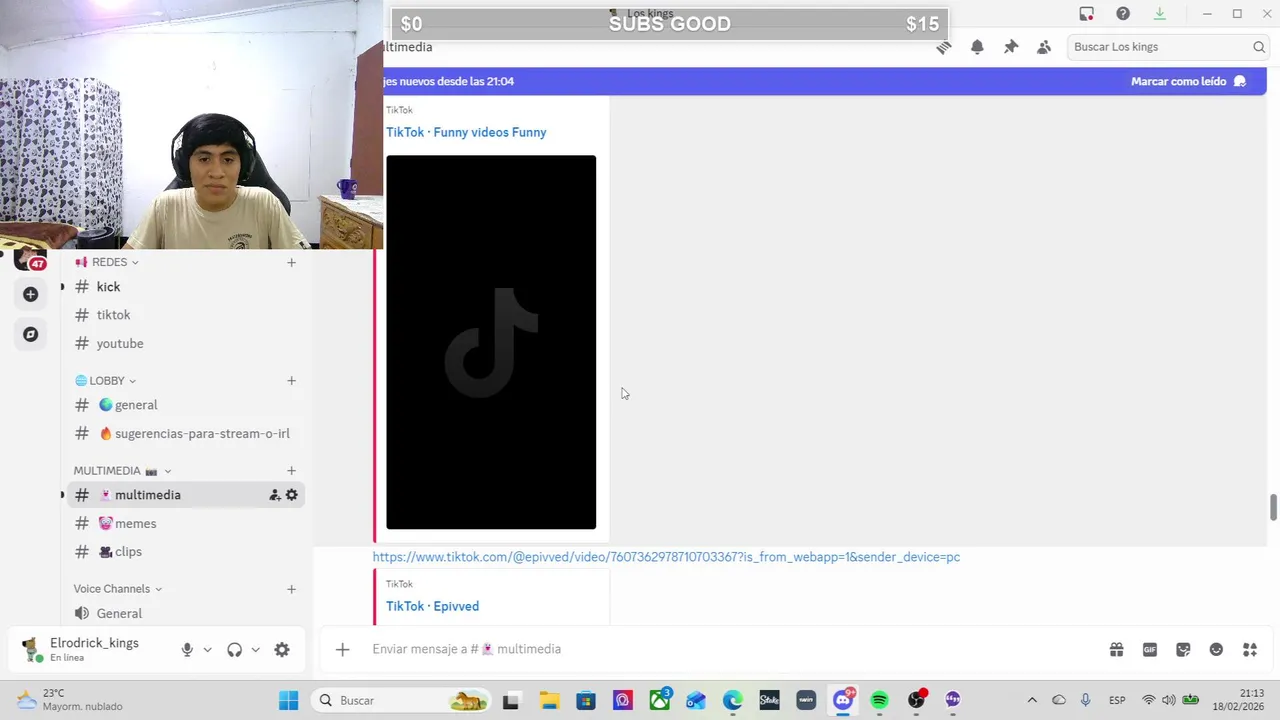The height and width of the screenshot is (720, 1280).
Task: Click the server avatar with 47 badge
Action: (29, 259)
